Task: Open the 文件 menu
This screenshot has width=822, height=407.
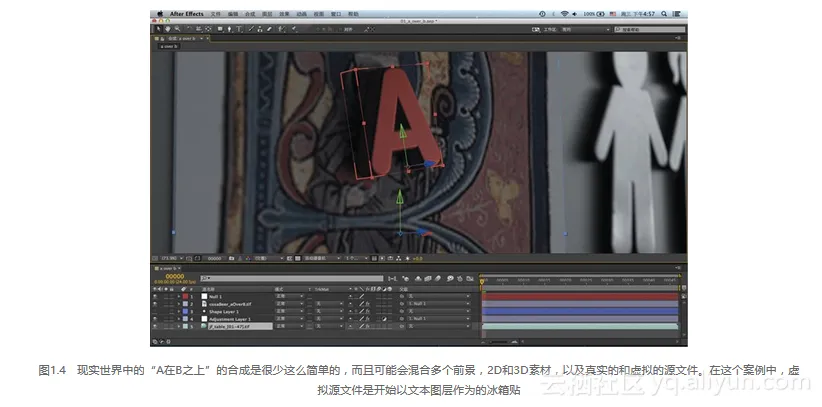Action: point(215,14)
